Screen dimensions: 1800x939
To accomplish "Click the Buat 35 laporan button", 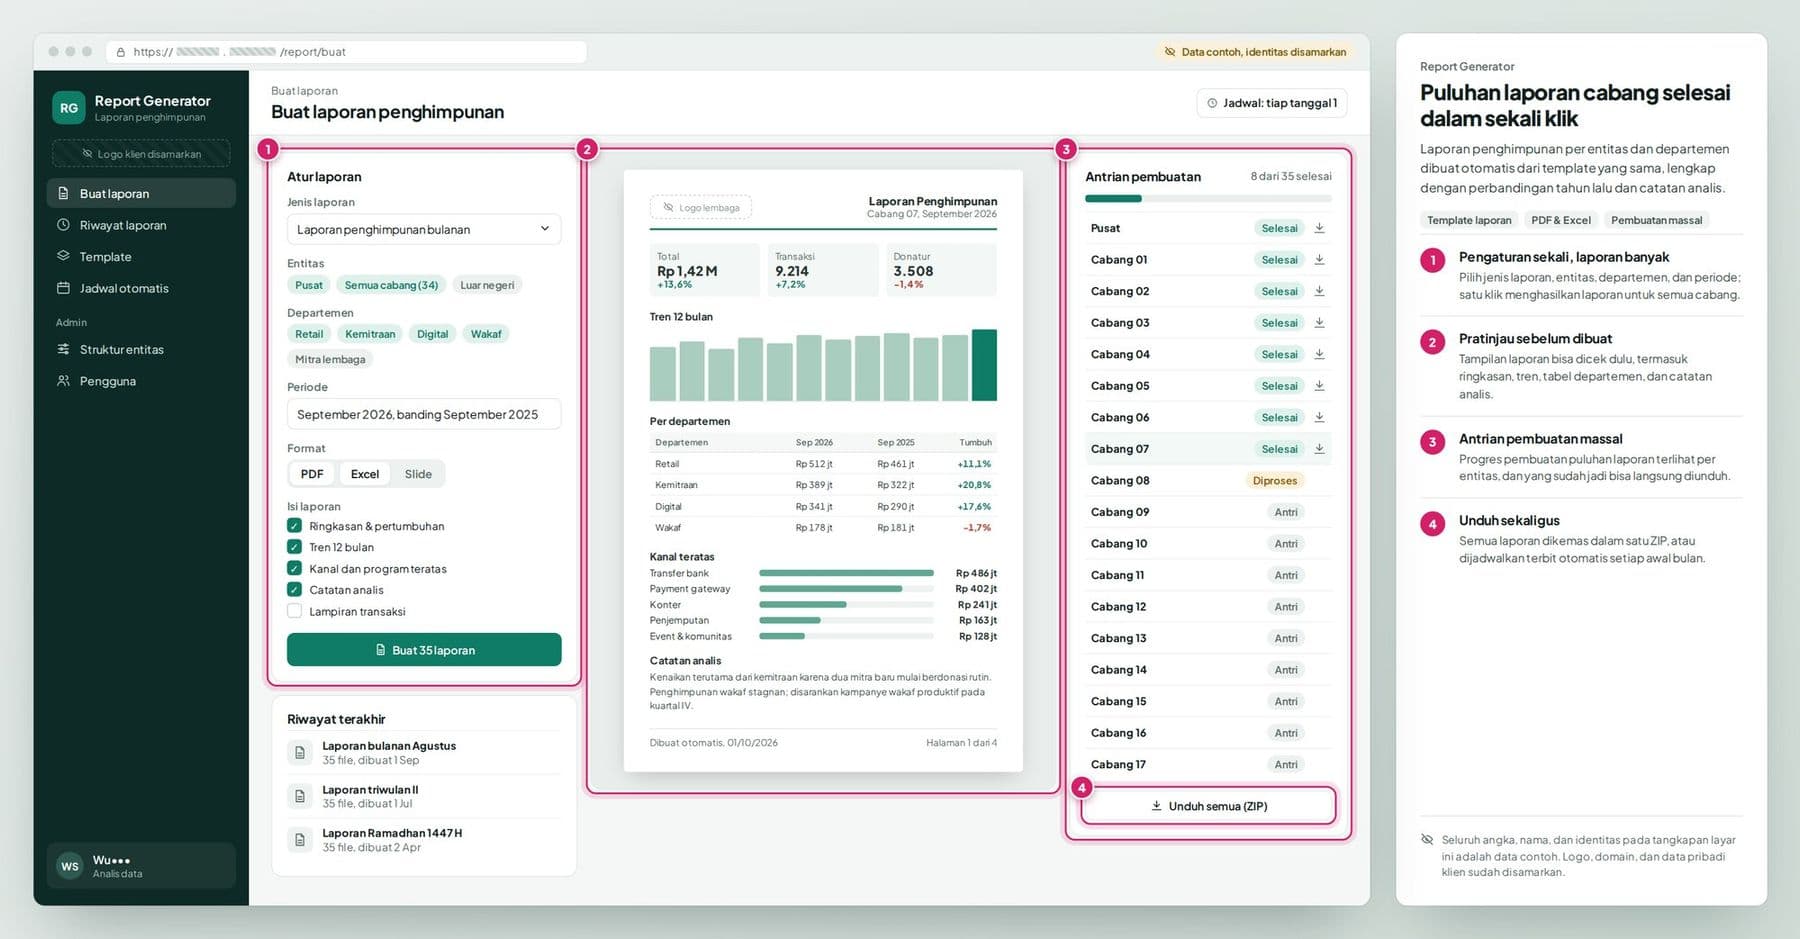I will point(424,650).
